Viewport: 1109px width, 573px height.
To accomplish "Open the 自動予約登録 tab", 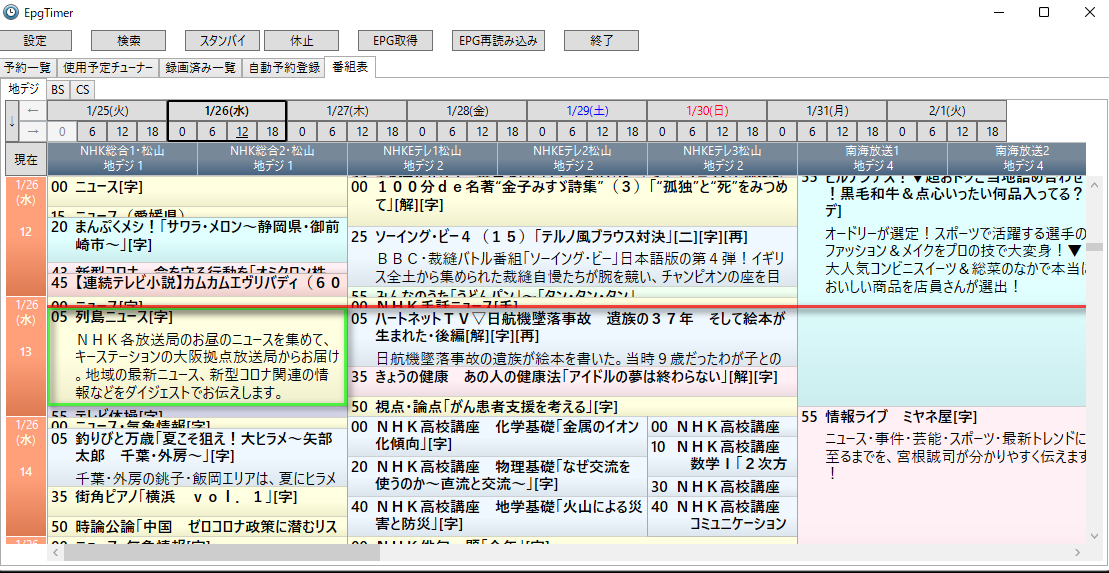I will pos(283,68).
